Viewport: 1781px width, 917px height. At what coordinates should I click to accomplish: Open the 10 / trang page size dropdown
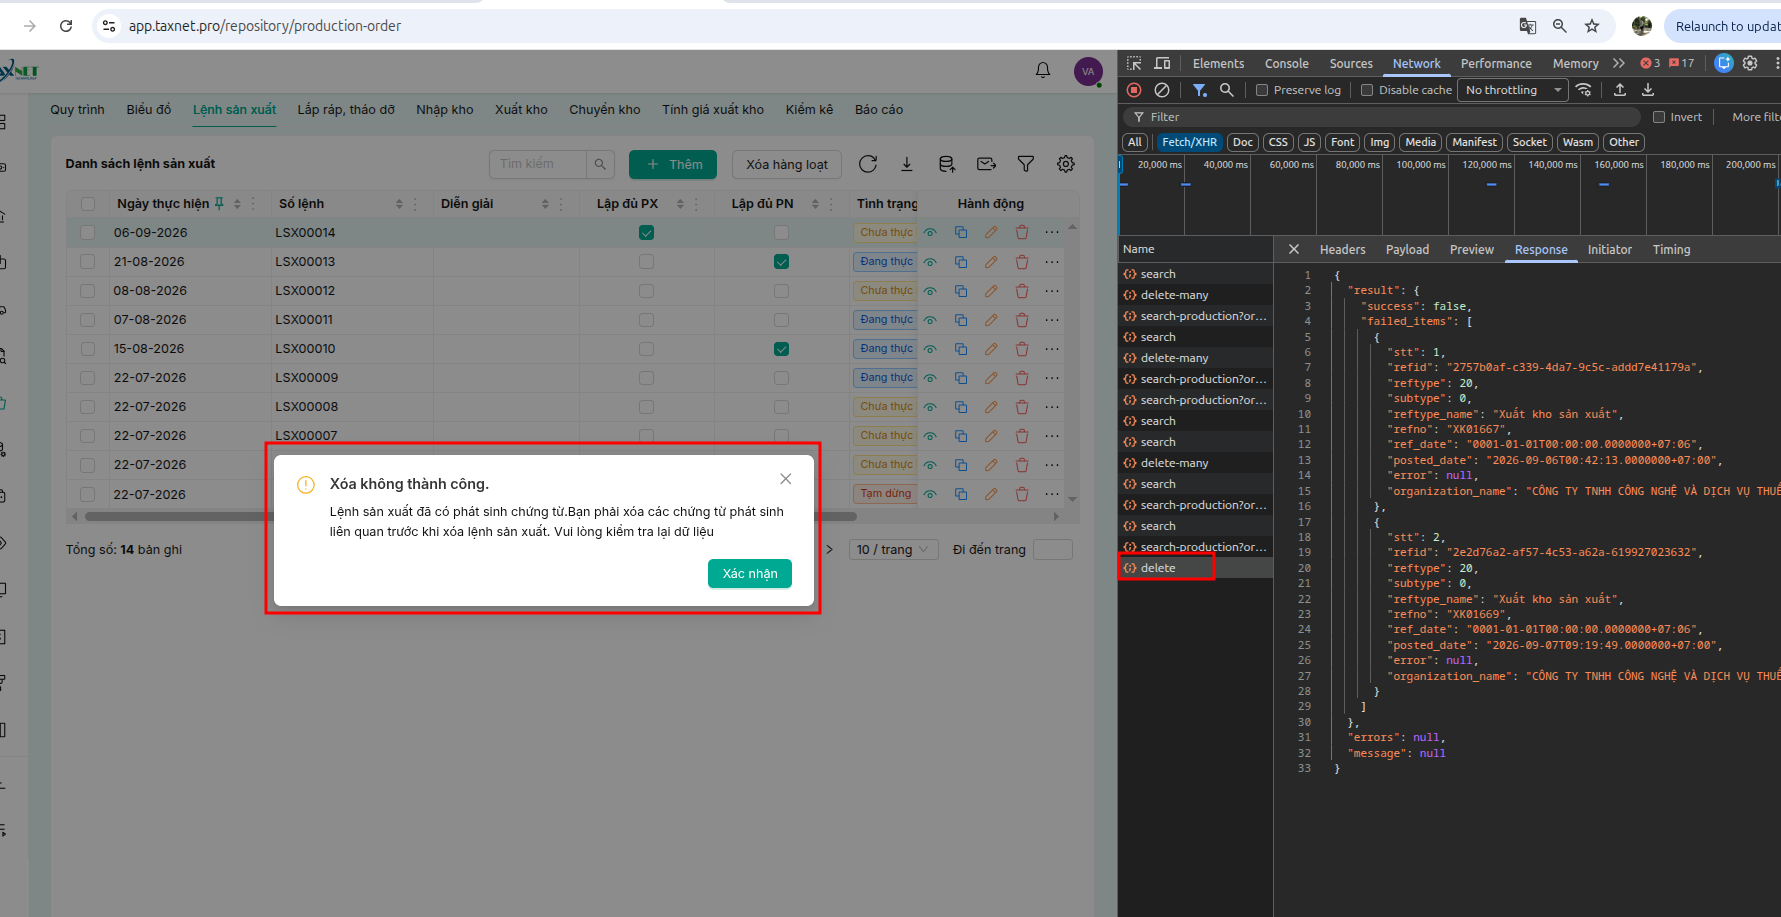[893, 549]
